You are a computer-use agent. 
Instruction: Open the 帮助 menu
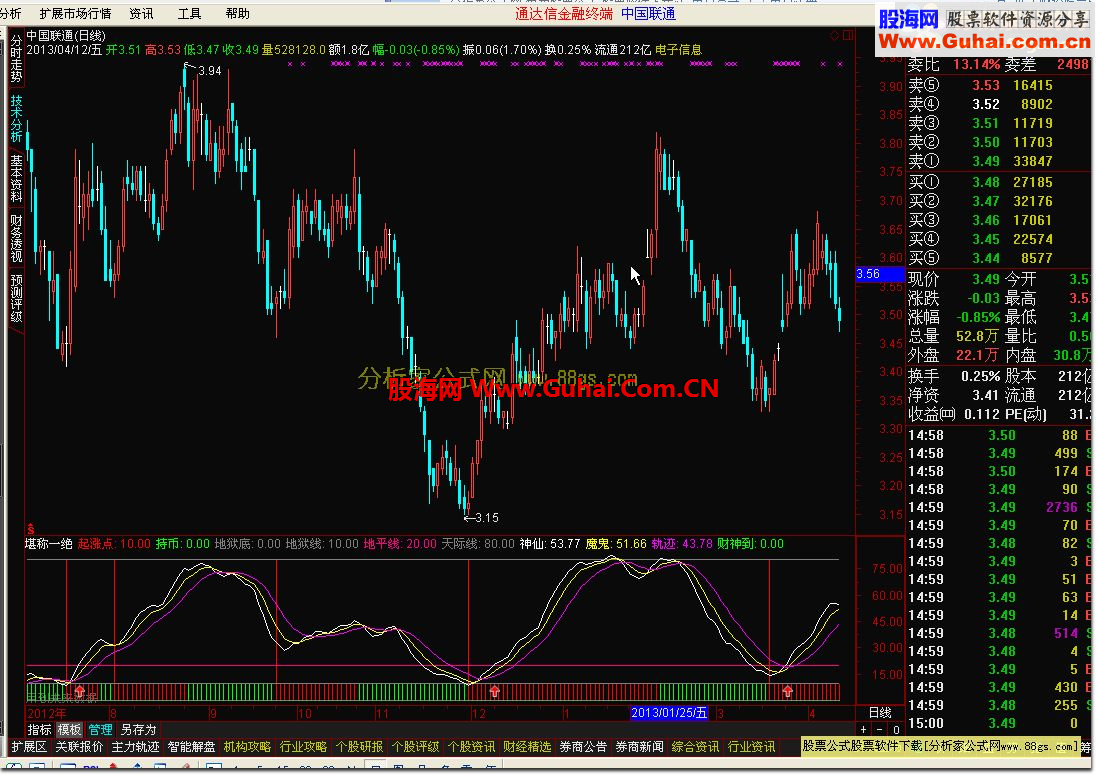[238, 13]
